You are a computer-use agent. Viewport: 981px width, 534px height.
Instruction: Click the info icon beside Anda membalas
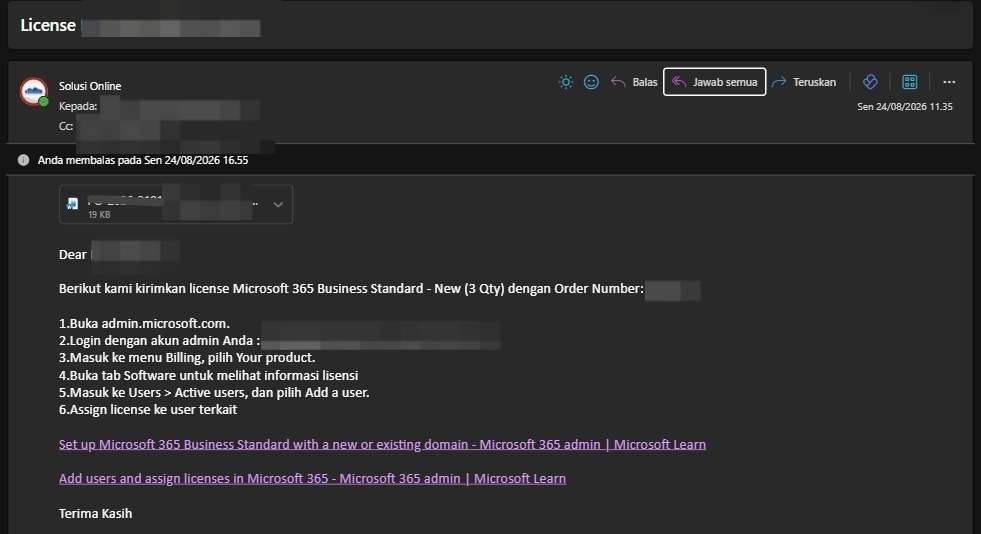tap(23, 160)
